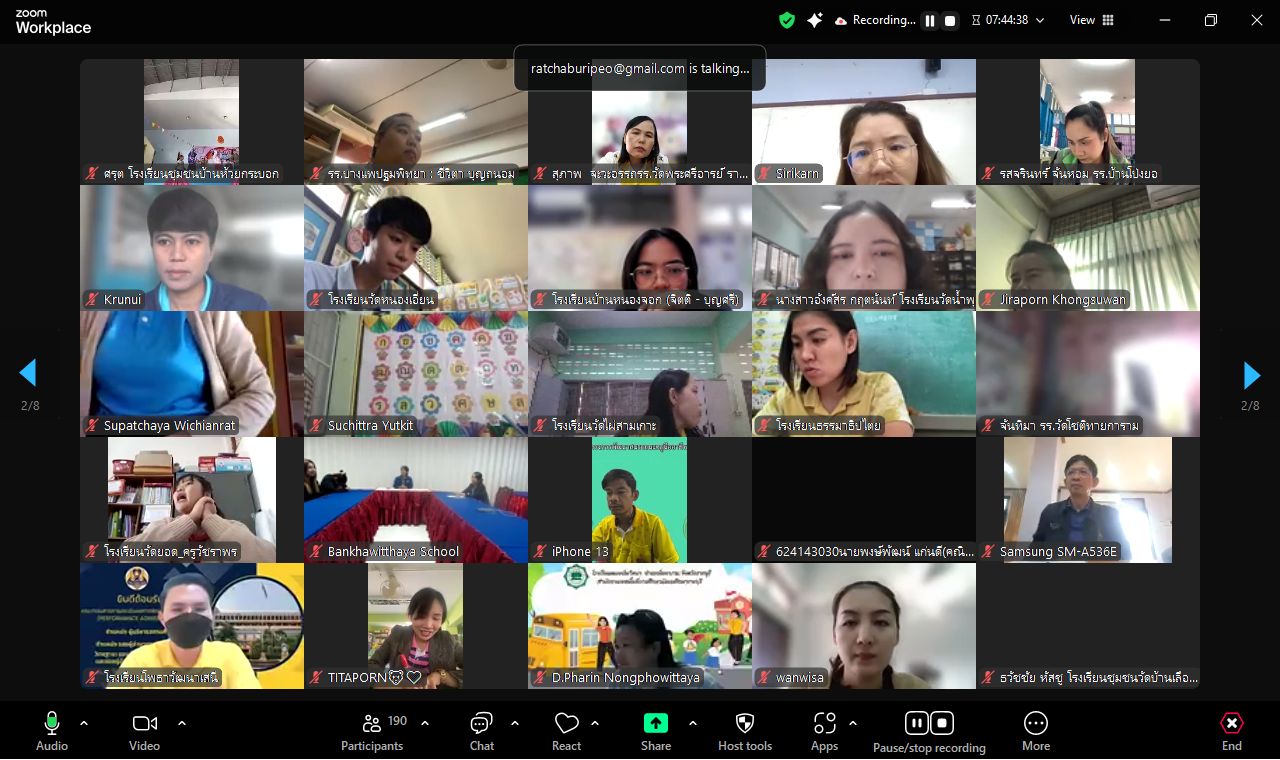The image size is (1280, 760).
Task: Expand the audio options chevron
Action: click(84, 722)
